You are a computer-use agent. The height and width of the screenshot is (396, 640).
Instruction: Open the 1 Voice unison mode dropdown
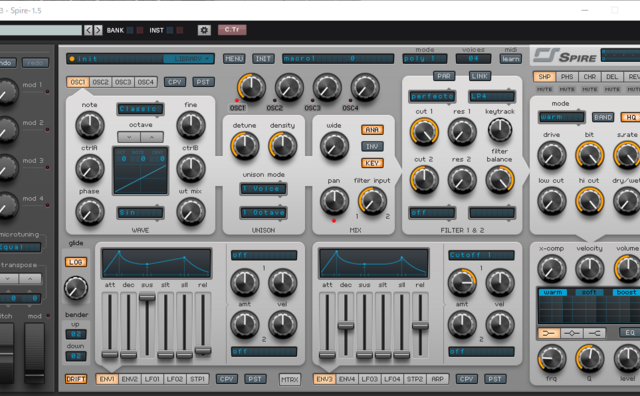(x=263, y=189)
